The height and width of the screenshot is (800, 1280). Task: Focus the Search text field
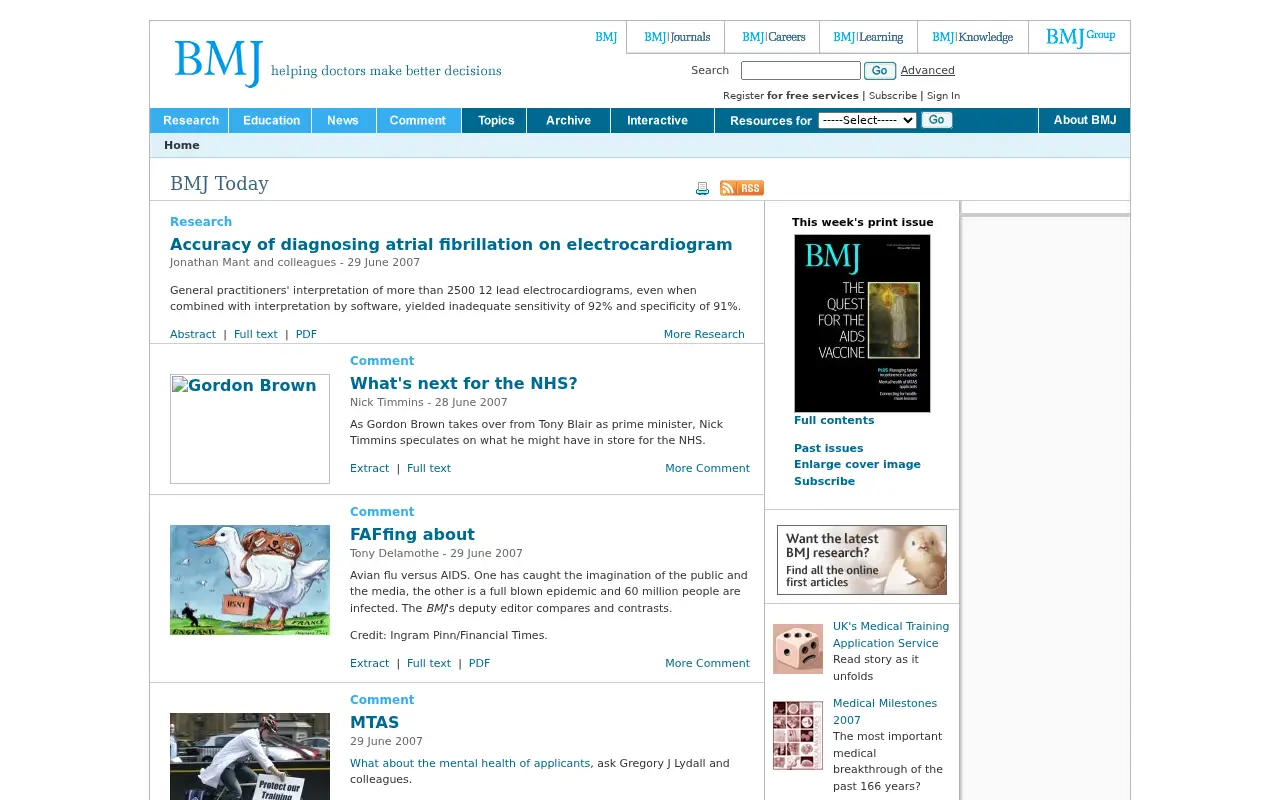(x=801, y=70)
